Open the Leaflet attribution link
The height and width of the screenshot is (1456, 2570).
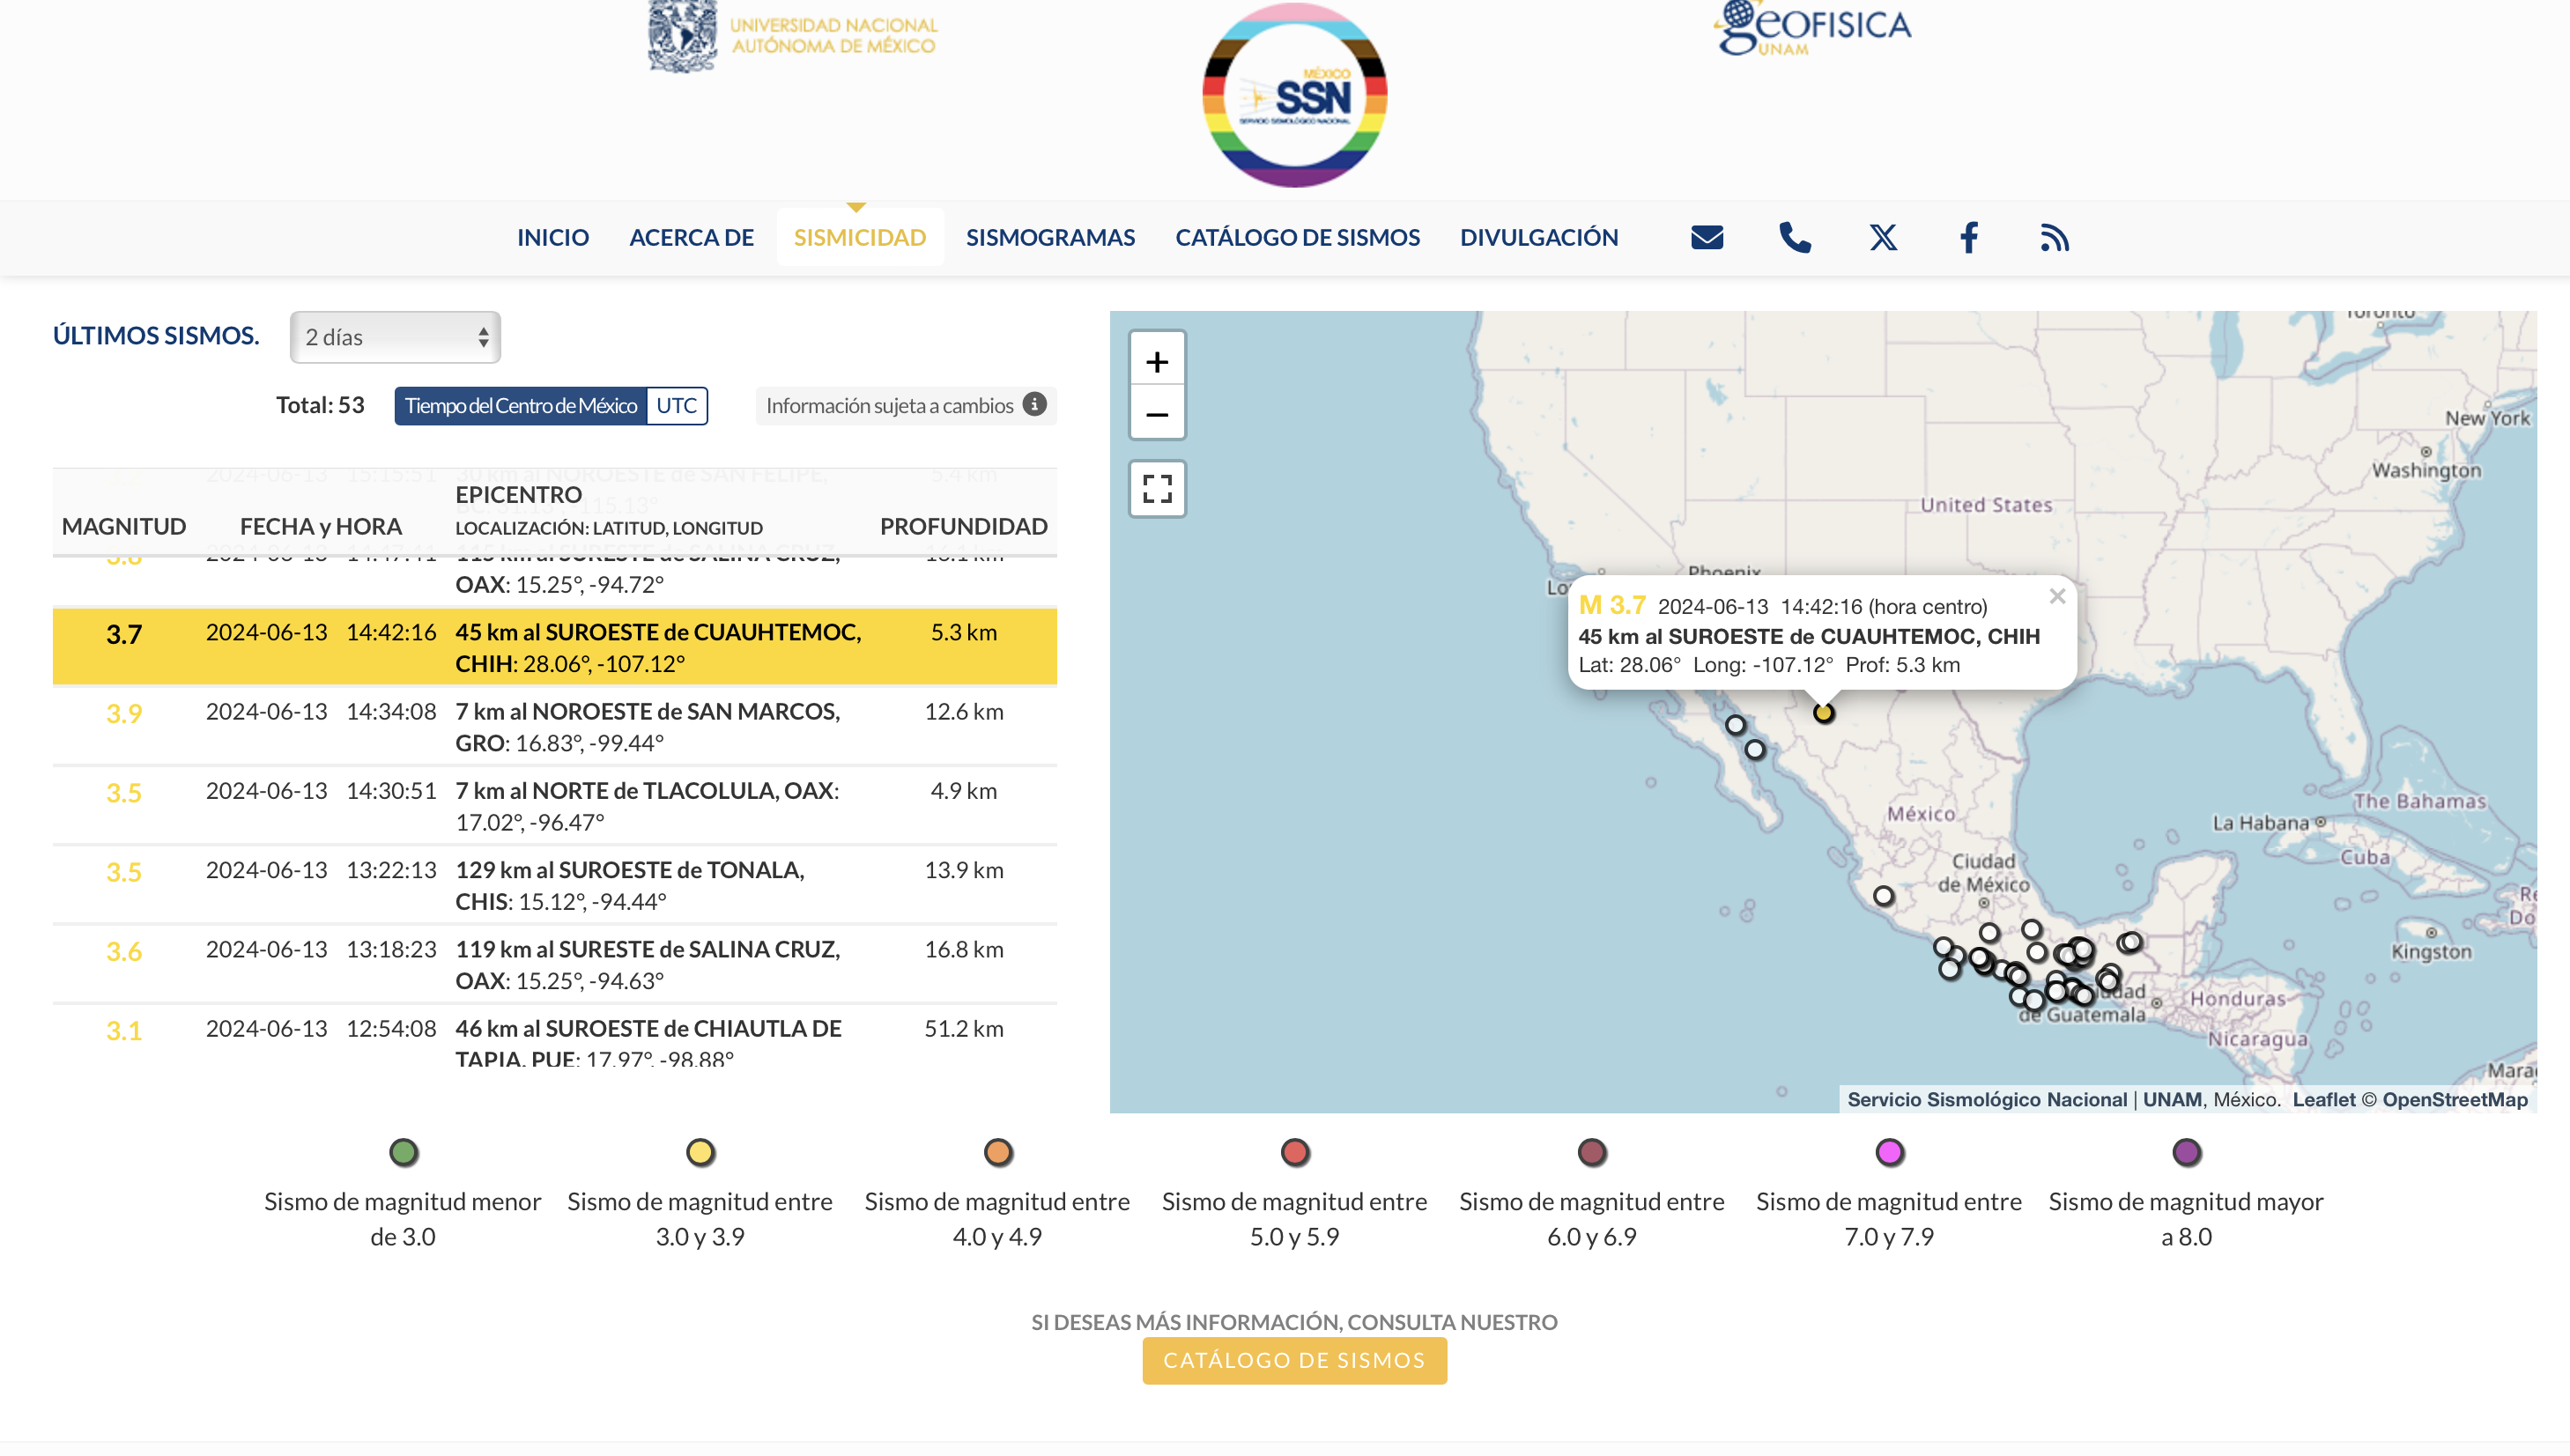(x=2324, y=1099)
